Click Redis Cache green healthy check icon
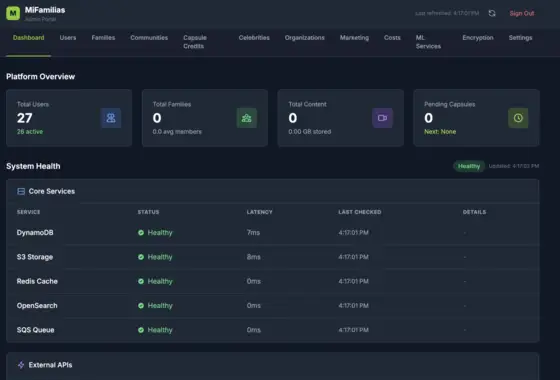 (141, 281)
